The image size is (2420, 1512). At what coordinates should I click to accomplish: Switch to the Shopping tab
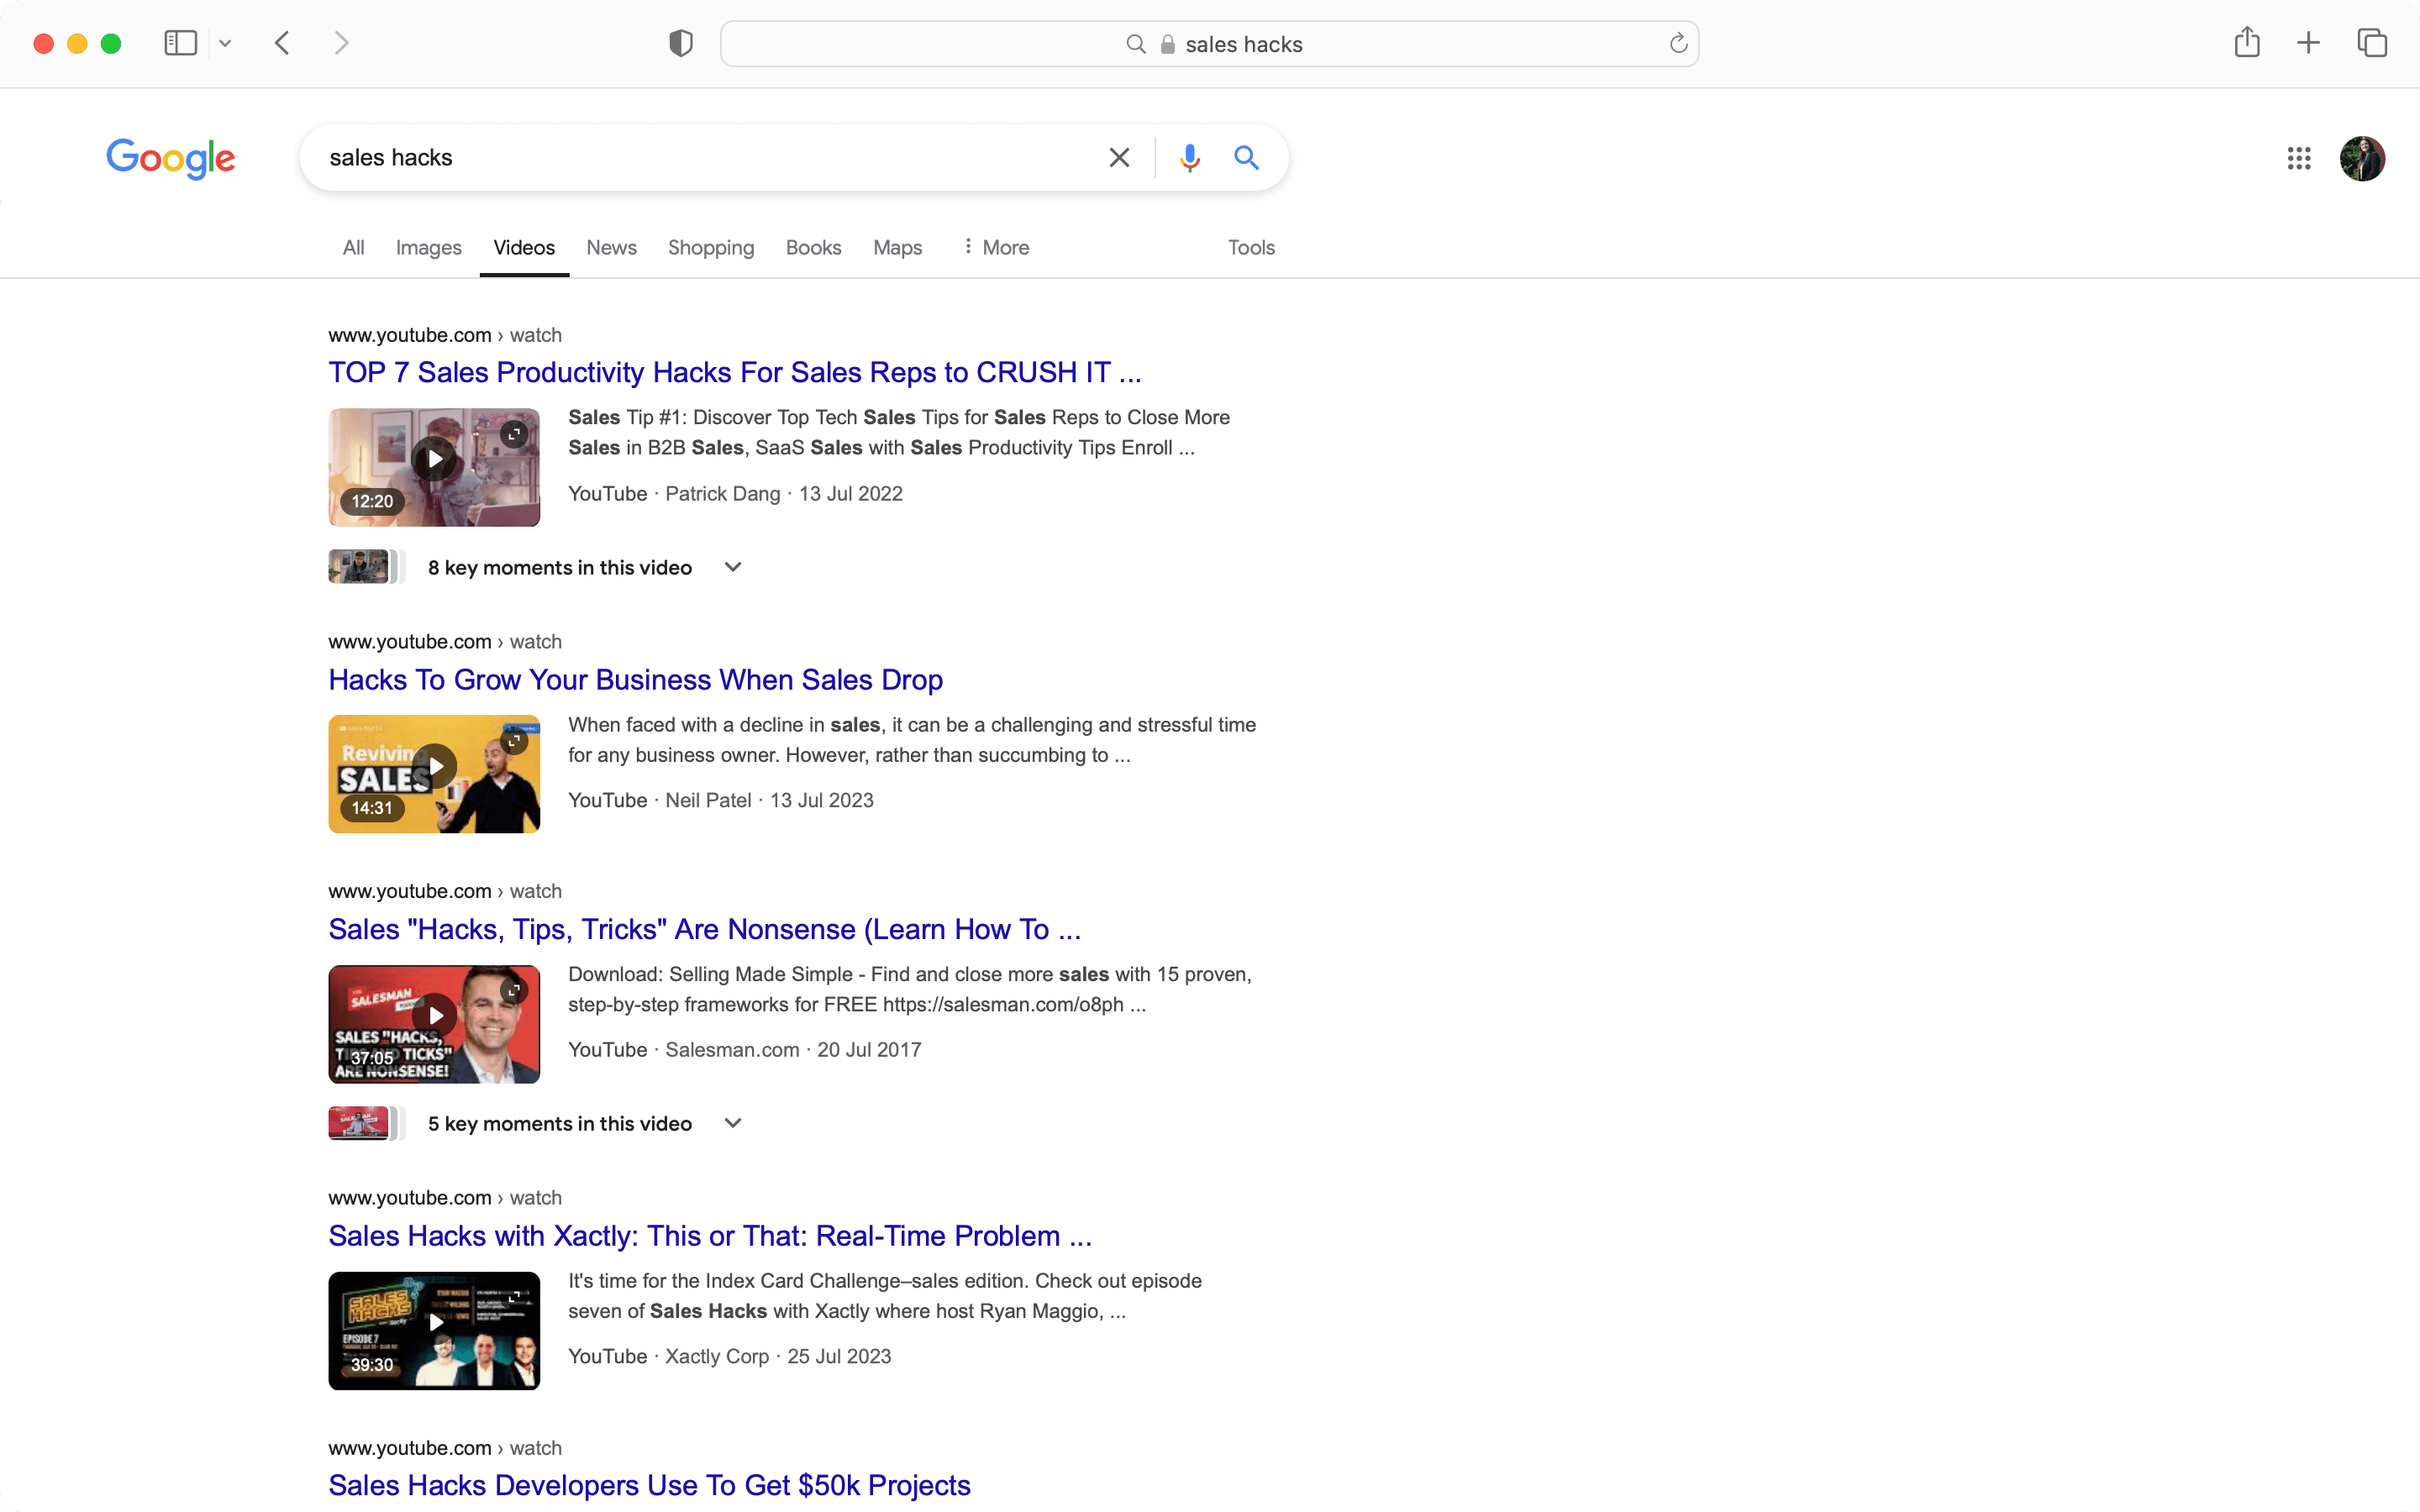click(711, 247)
